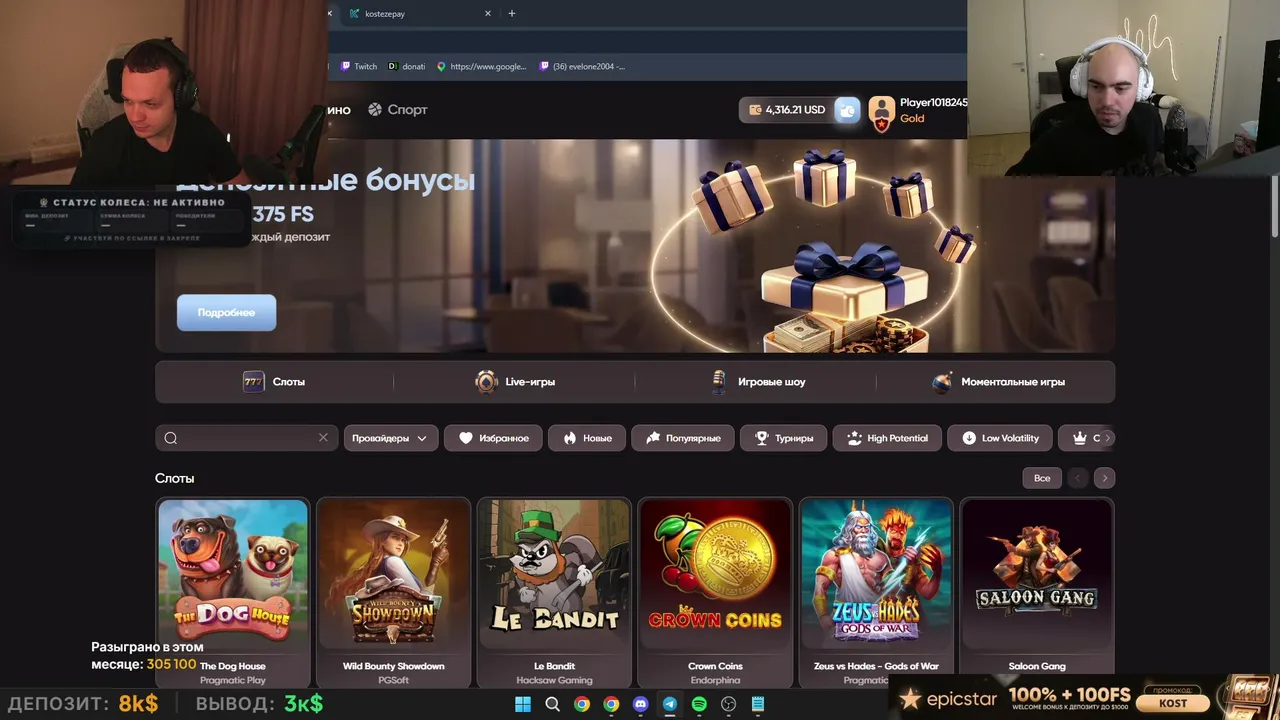Click the crown icon filter chip
The image size is (1280, 720).
pos(1079,438)
